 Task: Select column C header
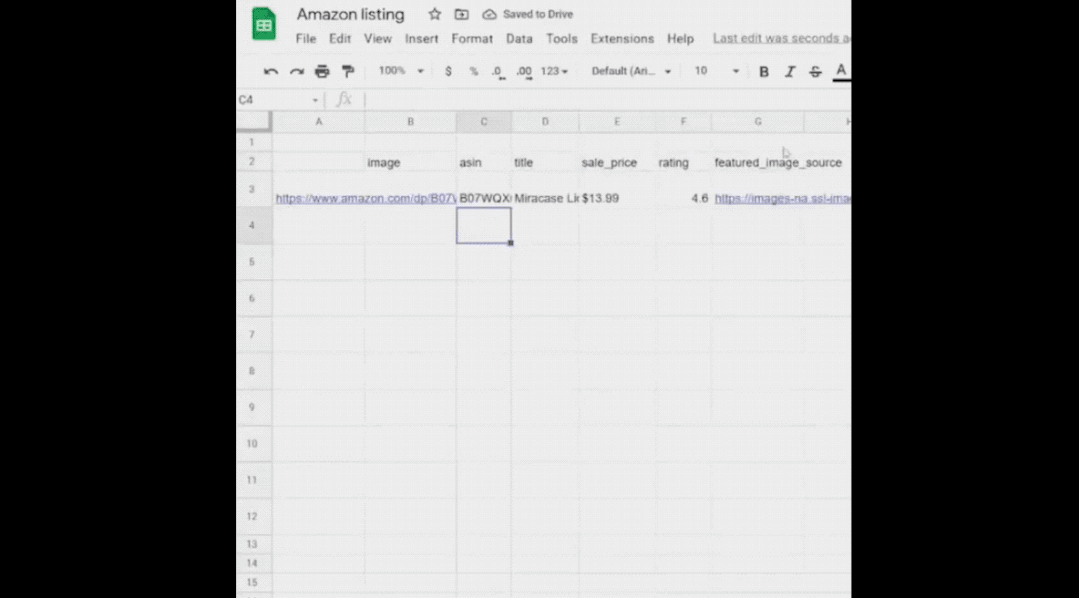click(484, 121)
